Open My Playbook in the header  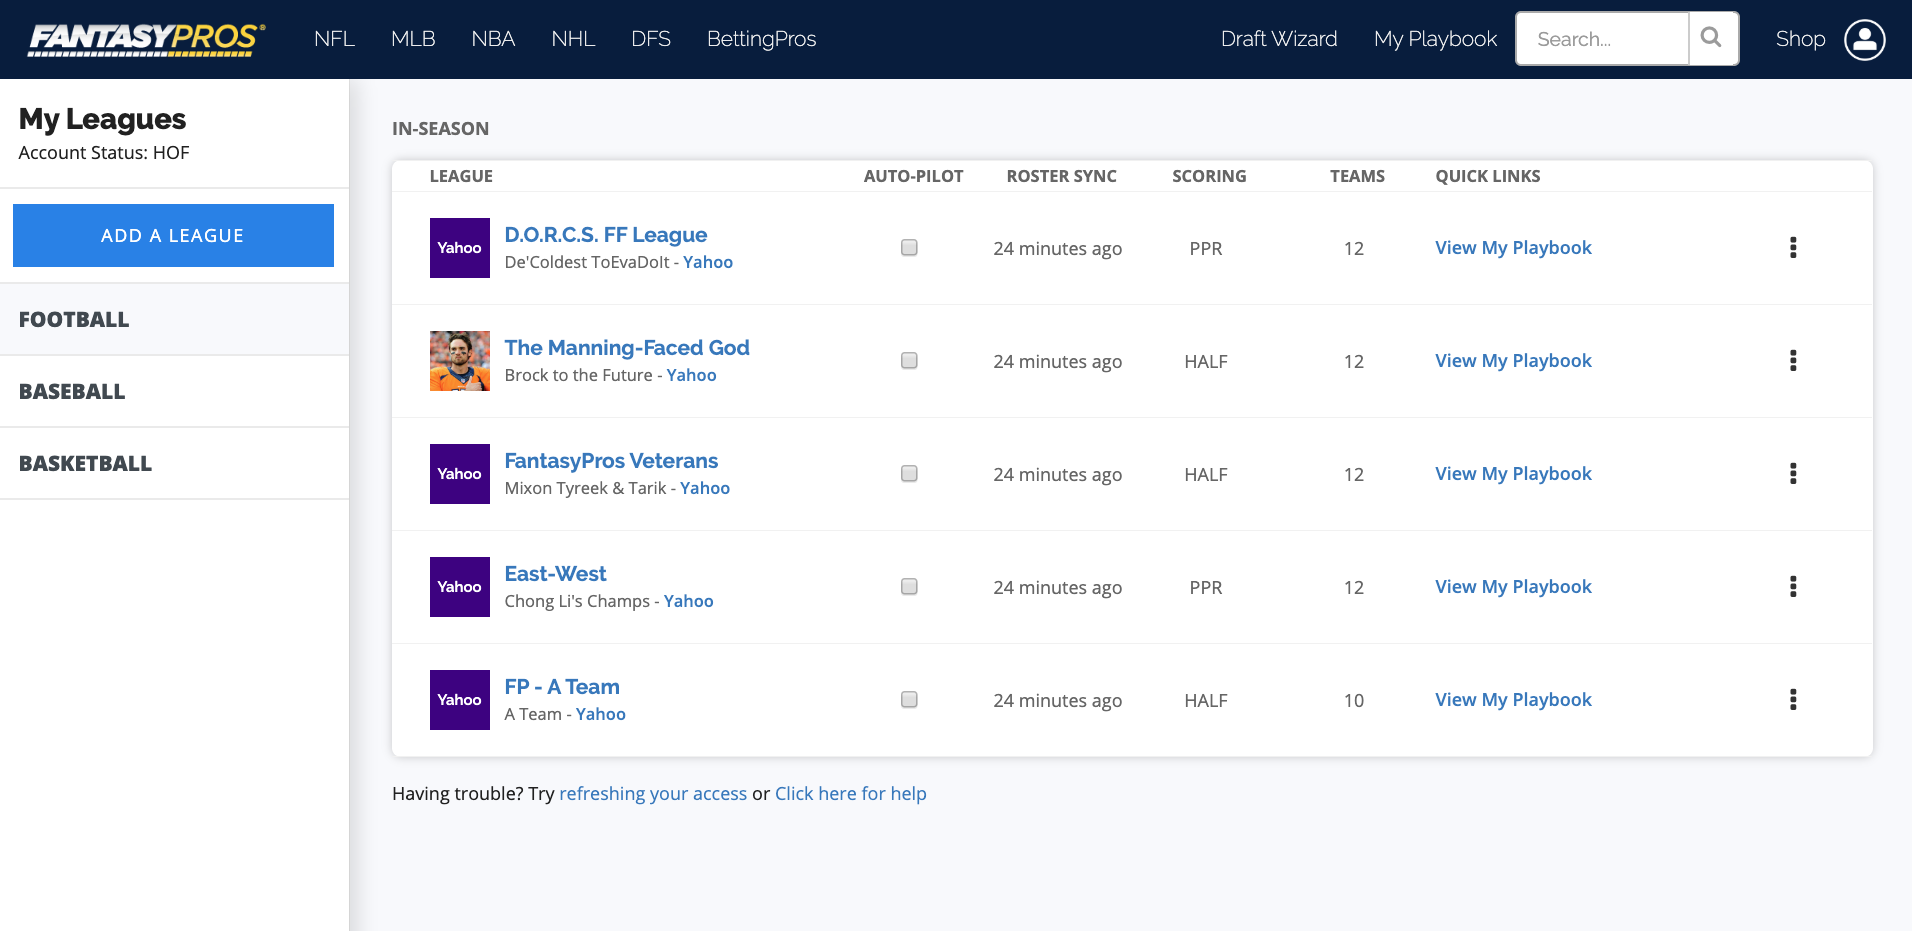tap(1435, 39)
